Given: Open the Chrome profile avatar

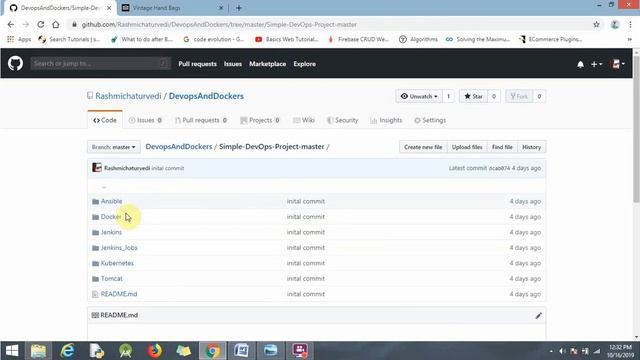Looking at the screenshot, I should click(615, 24).
